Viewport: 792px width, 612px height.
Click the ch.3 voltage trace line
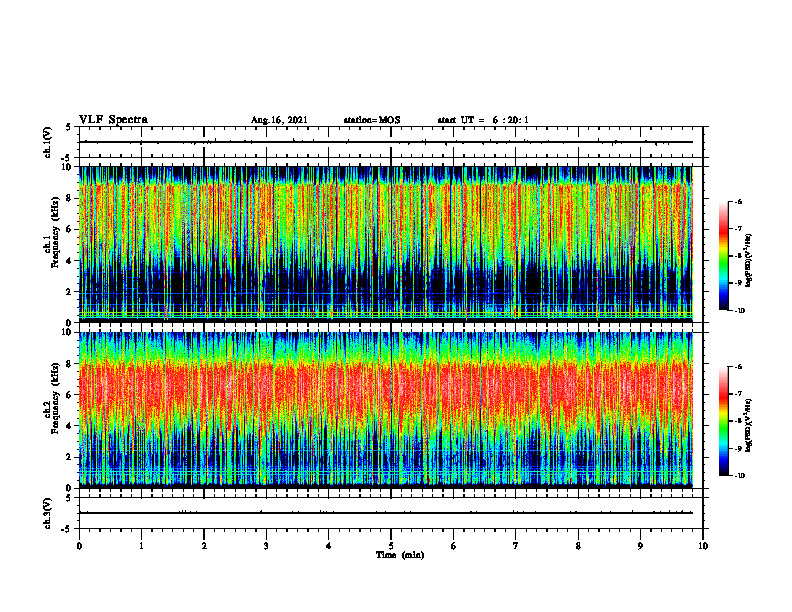pyautogui.click(x=386, y=513)
